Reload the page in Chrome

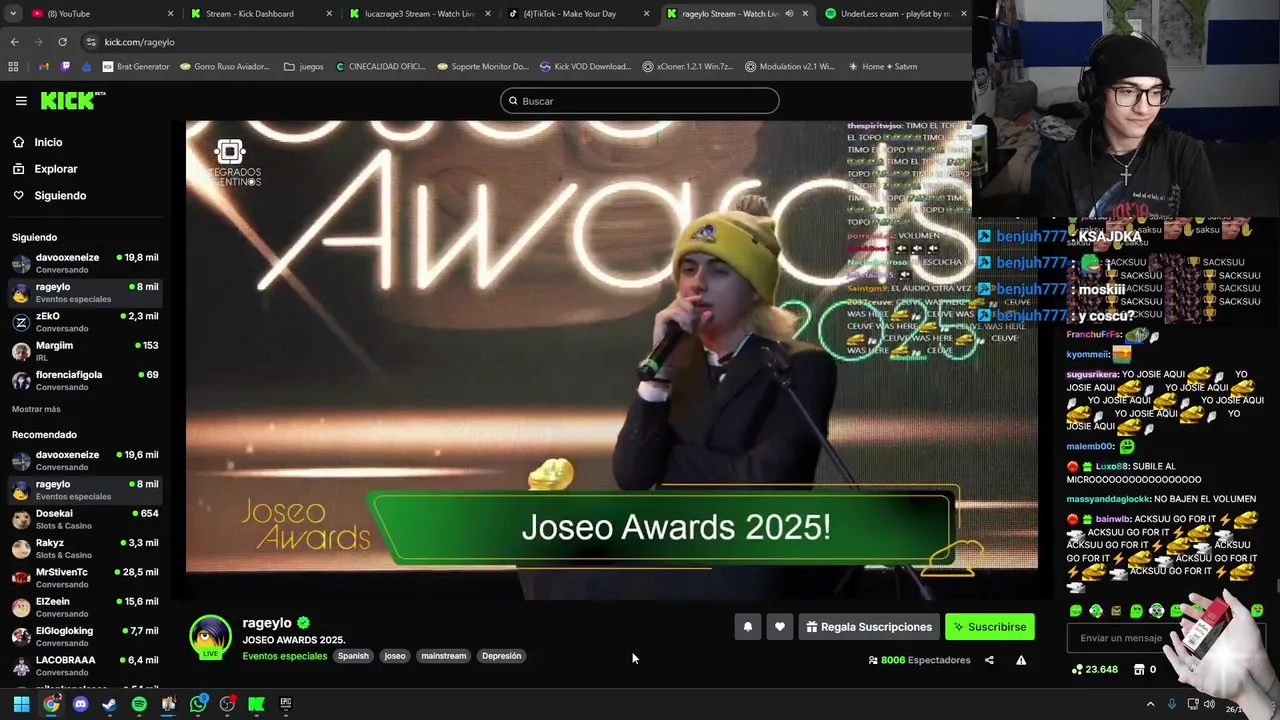(62, 42)
